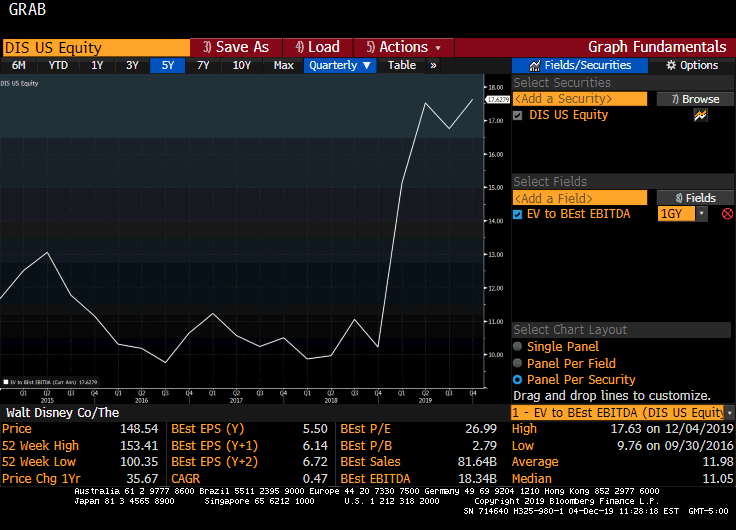
Task: Select the 7Y time range
Action: [203, 65]
